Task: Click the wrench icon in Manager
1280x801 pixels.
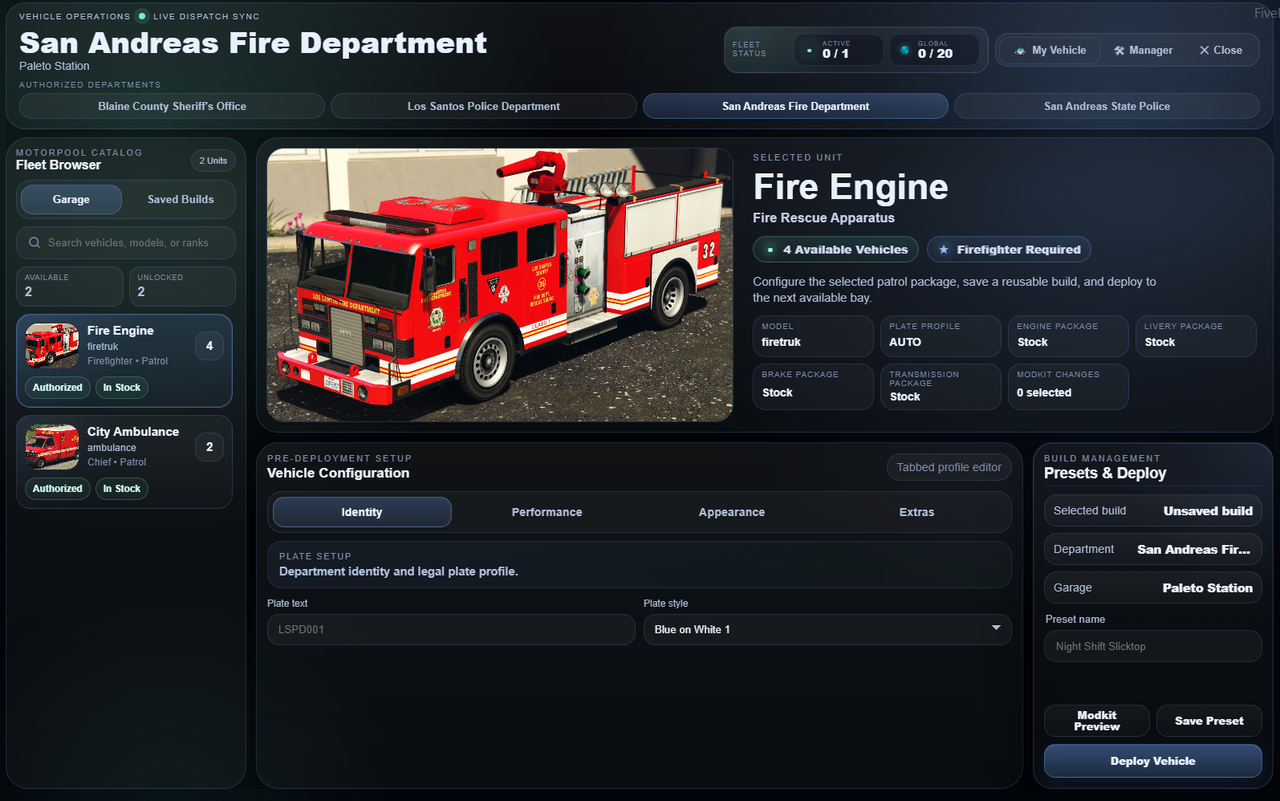Action: coord(1119,50)
